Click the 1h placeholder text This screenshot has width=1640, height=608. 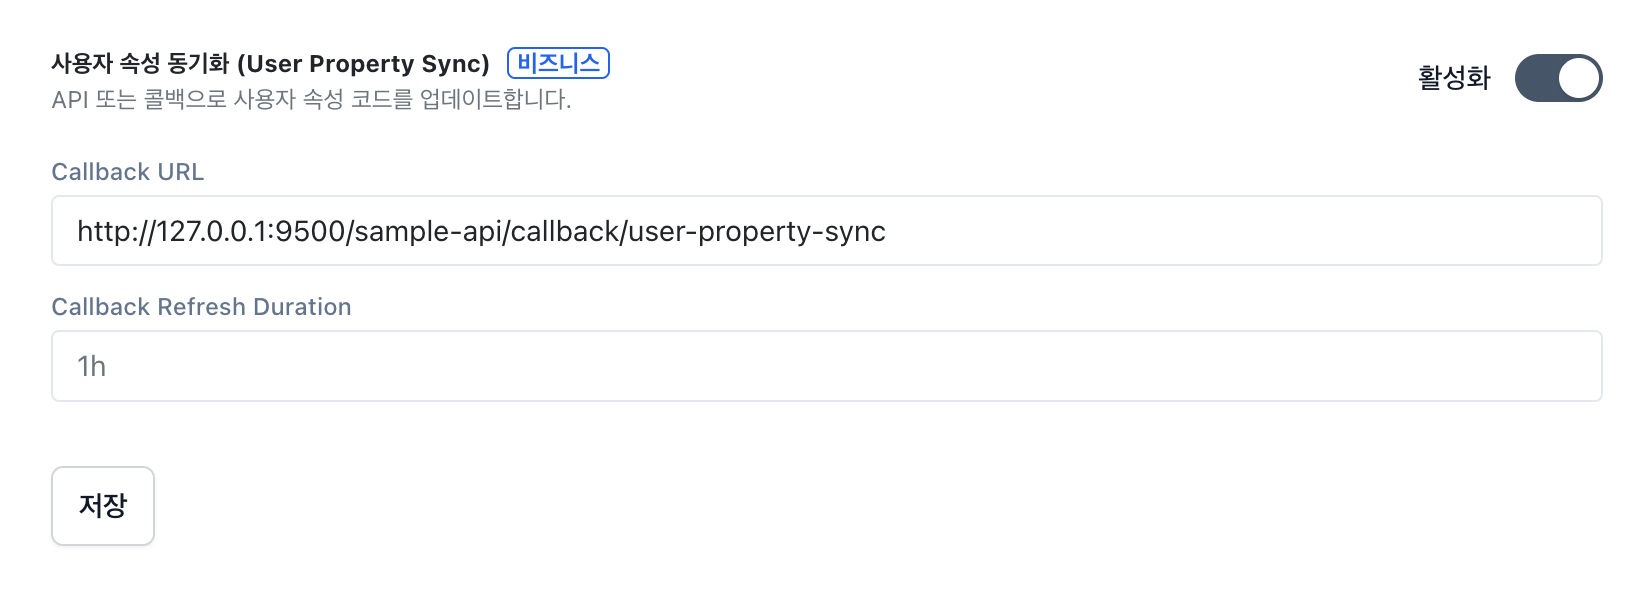(92, 366)
